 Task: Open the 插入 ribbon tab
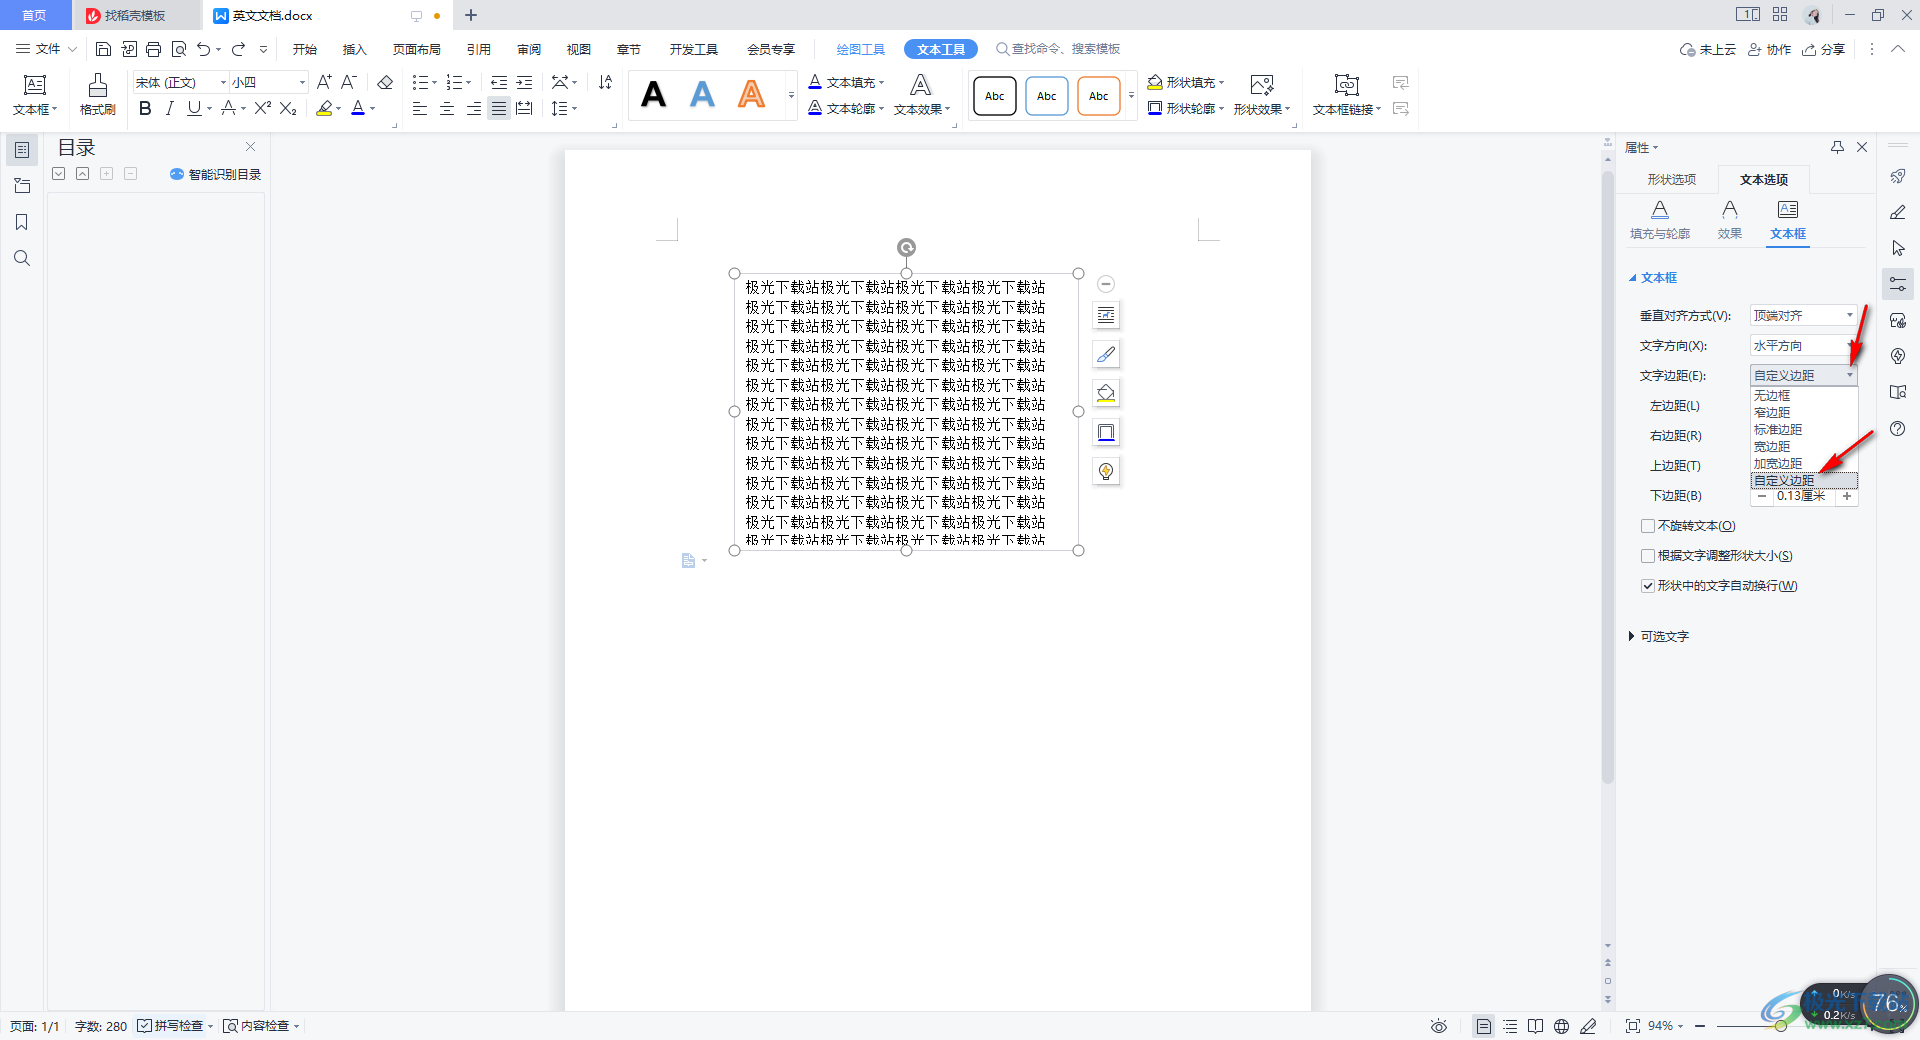tap(355, 49)
